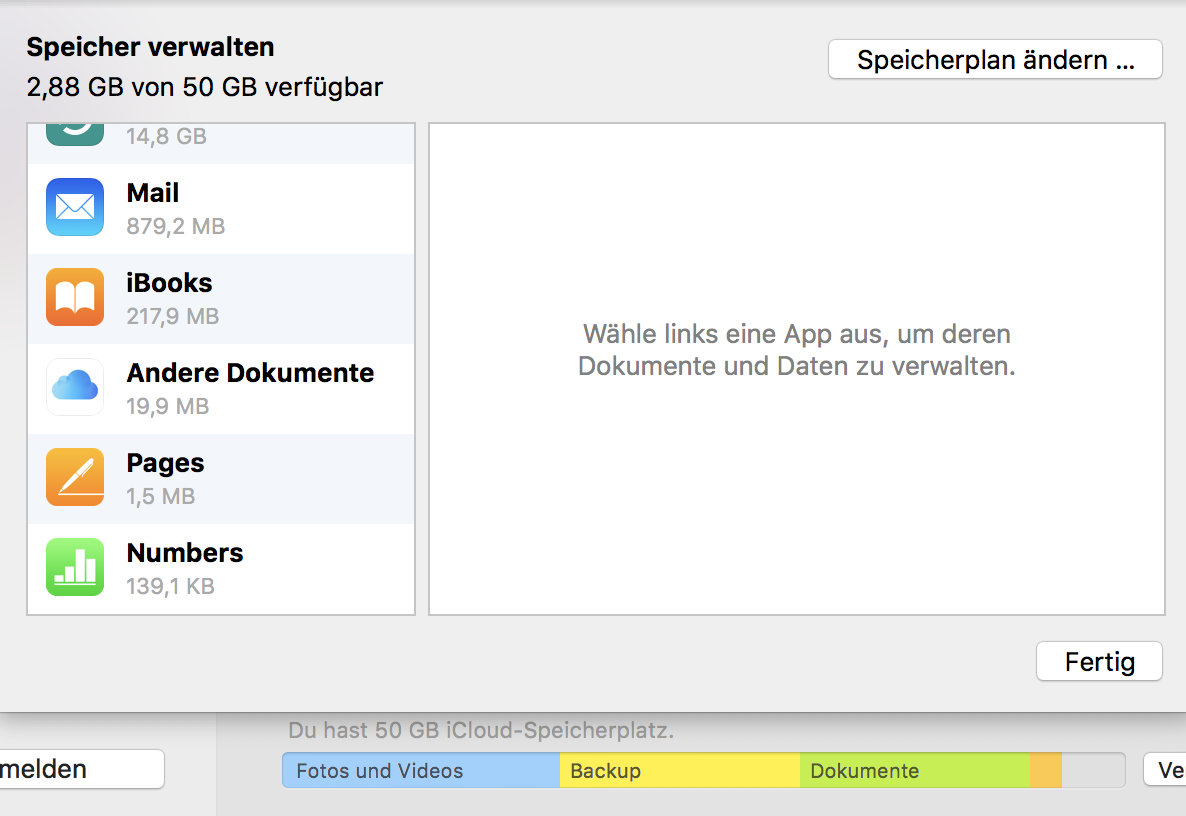Click the iCloud cloud icon for Andere Dokumente
This screenshot has height=816, width=1186.
tap(75, 387)
